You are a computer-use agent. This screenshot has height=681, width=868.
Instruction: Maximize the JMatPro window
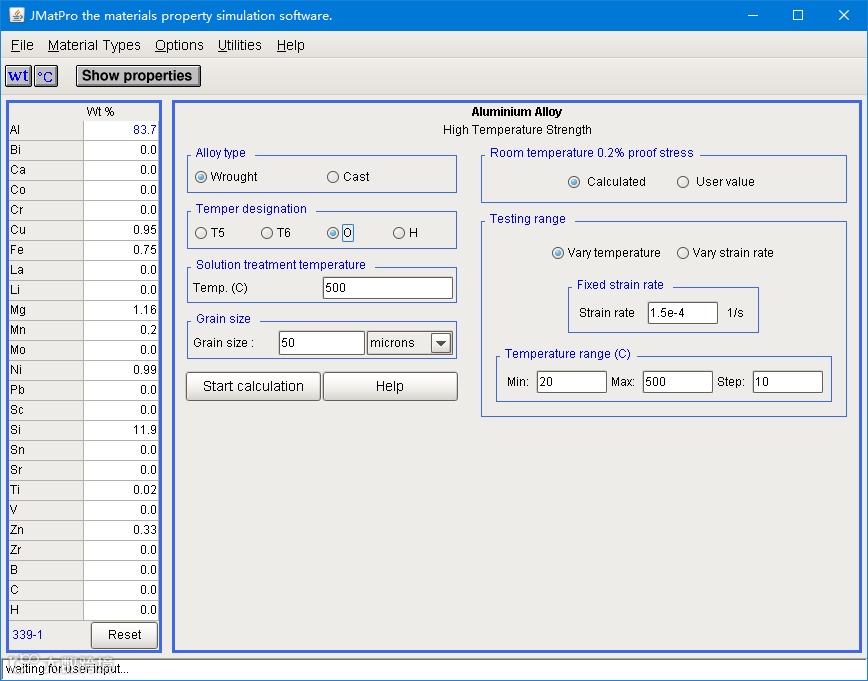798,15
